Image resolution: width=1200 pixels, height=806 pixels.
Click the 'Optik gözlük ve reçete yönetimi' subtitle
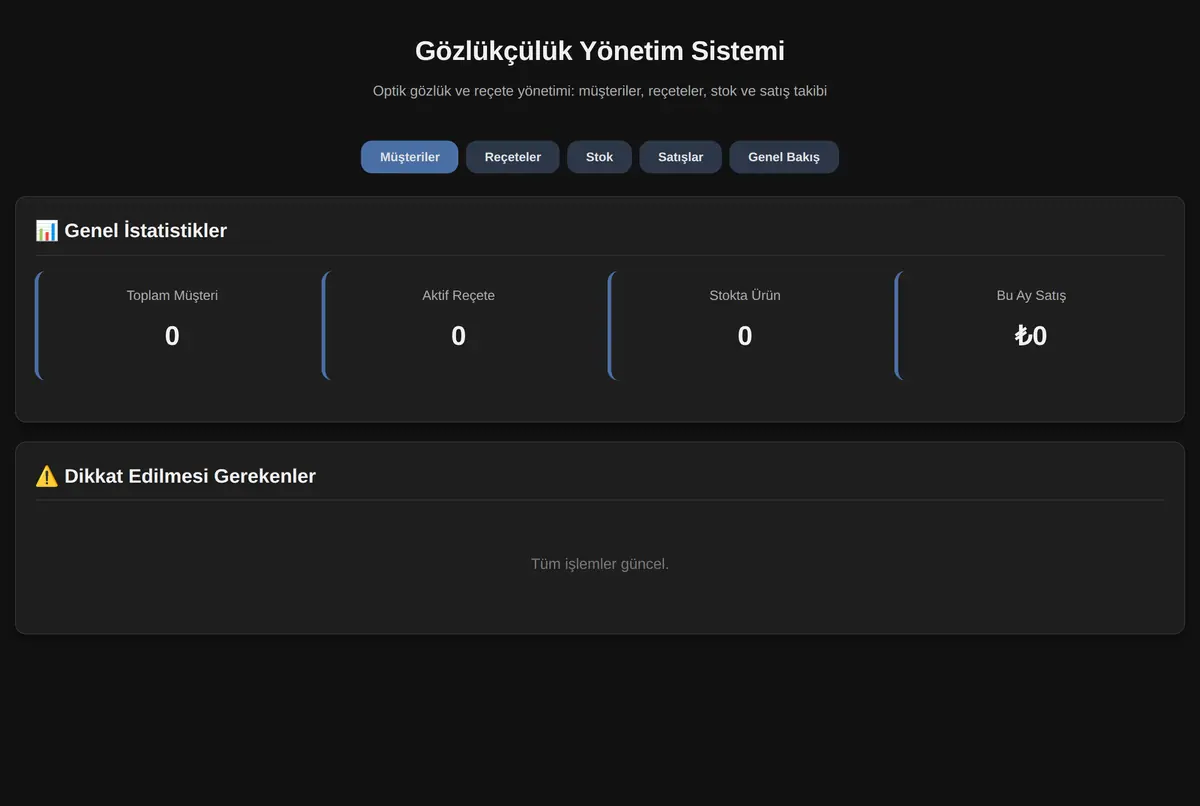tap(600, 91)
